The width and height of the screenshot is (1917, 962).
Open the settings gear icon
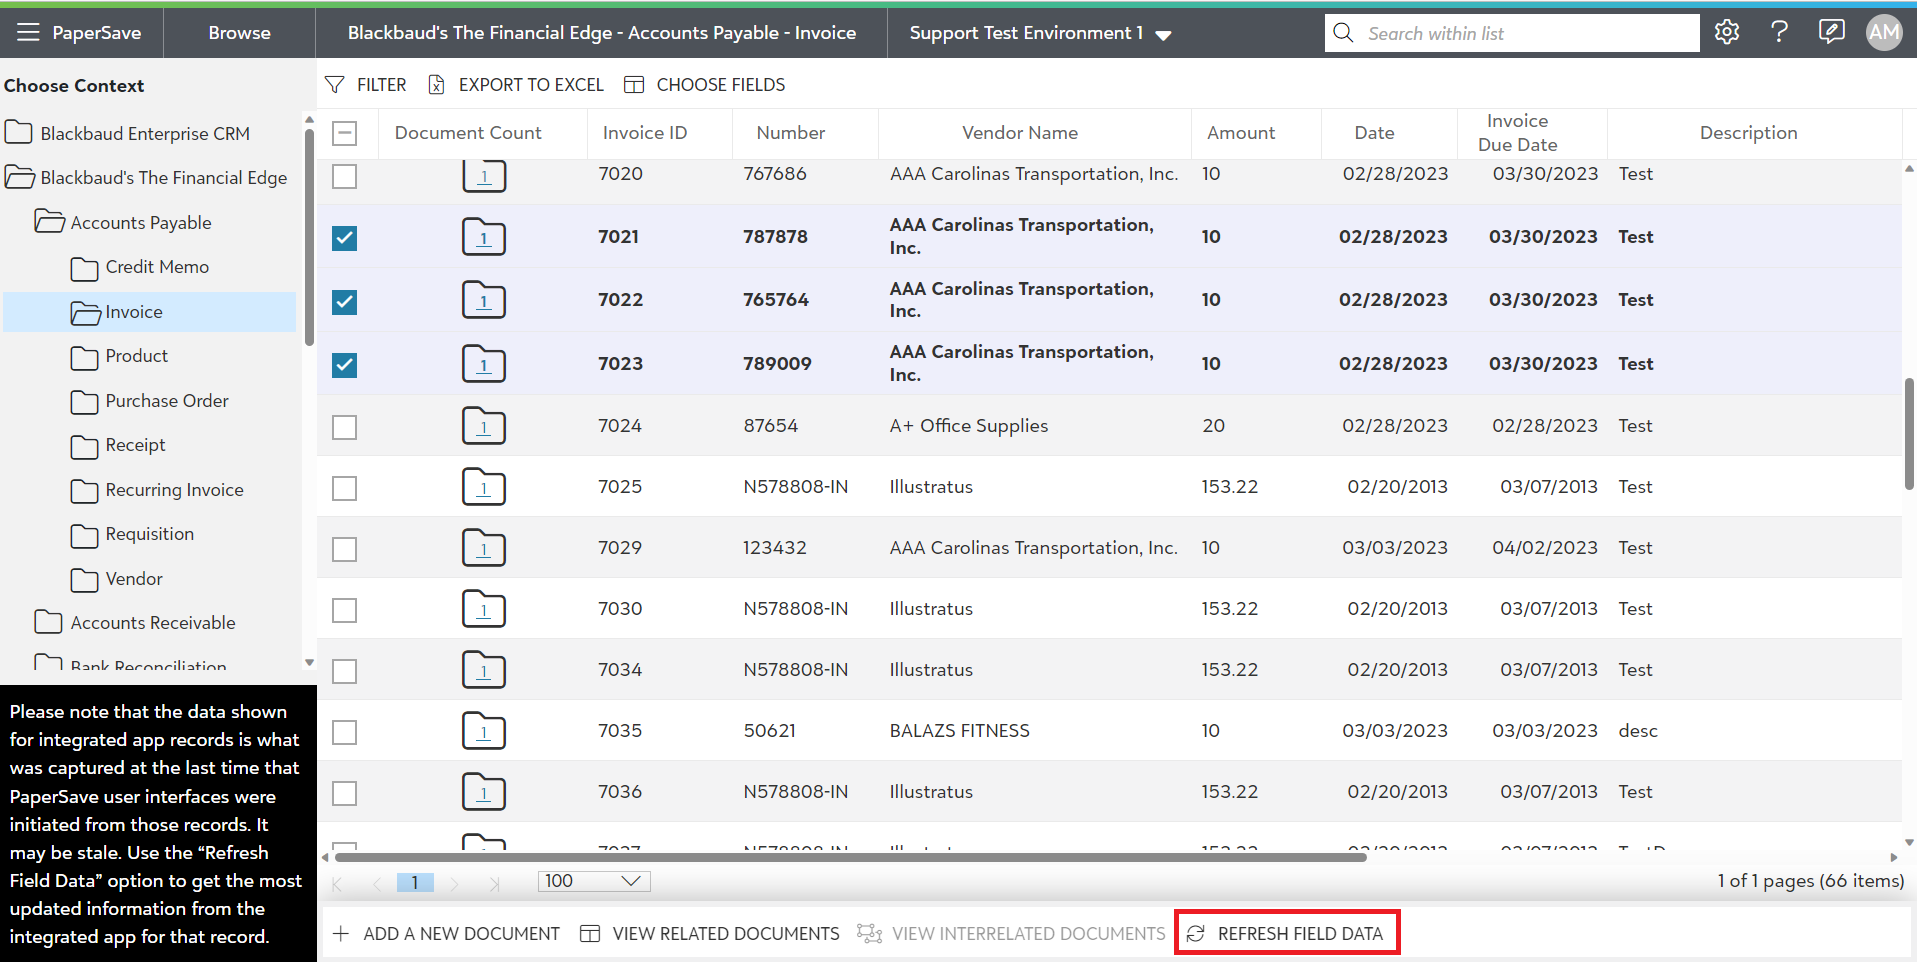click(1726, 33)
